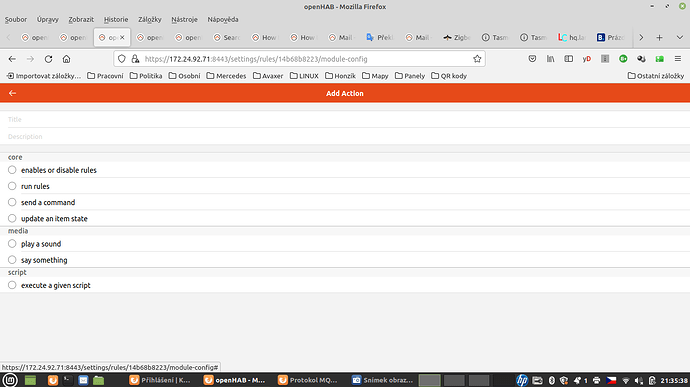Open a new browser tab
Viewport: 690px width, 387px height.
659,38
